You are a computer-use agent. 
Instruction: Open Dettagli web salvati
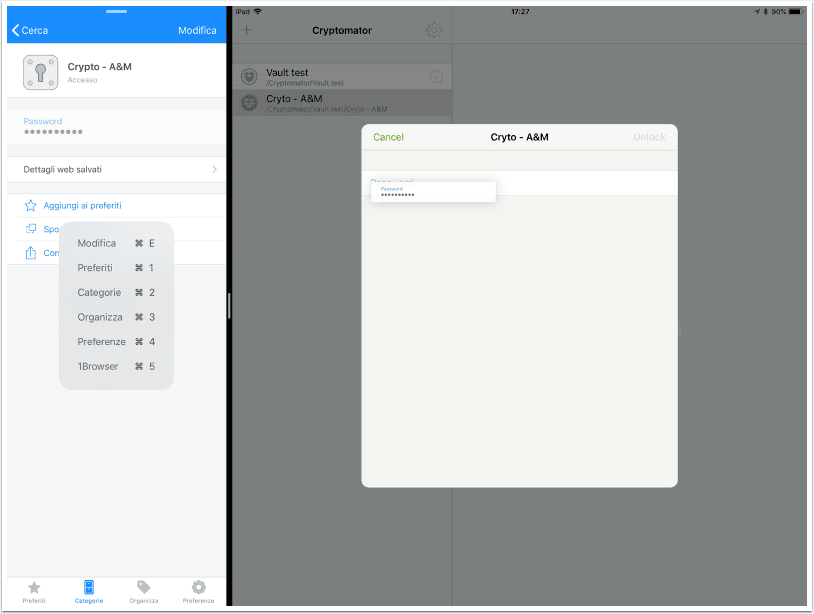click(x=116, y=169)
